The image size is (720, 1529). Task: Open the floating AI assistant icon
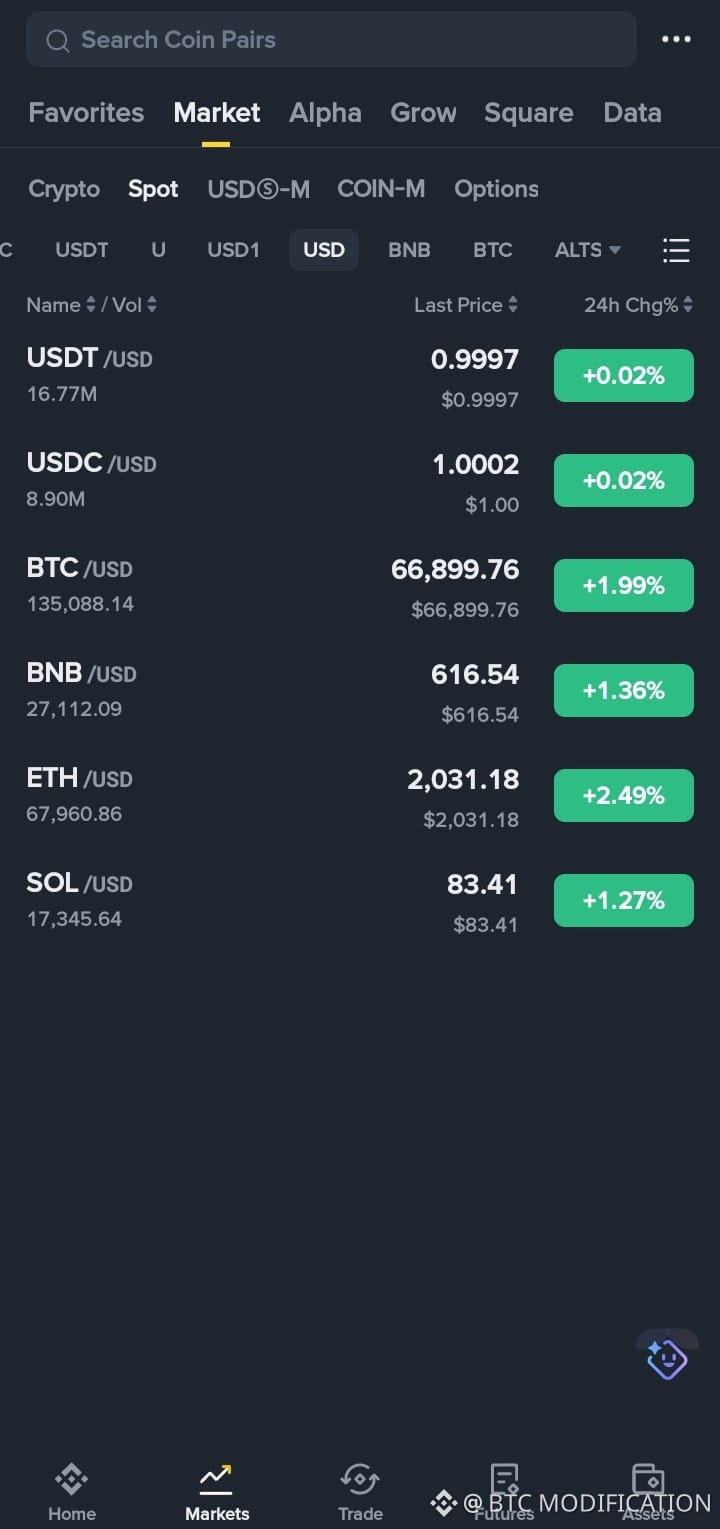coord(667,1357)
